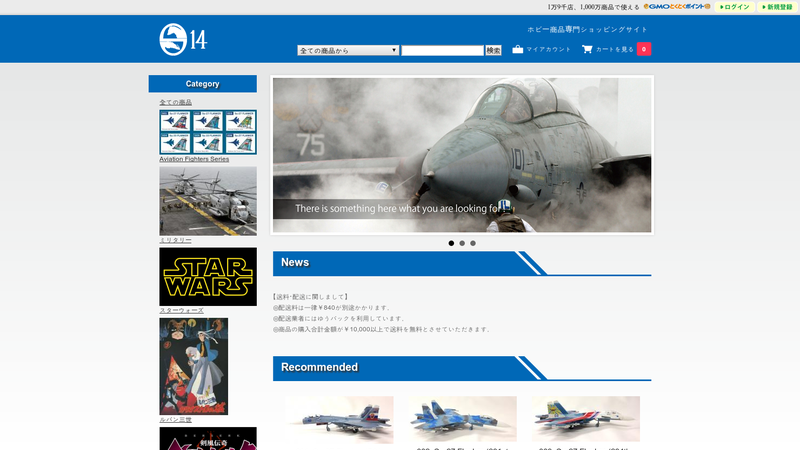Focus the product search text field
800x450 pixels.
pos(442,50)
